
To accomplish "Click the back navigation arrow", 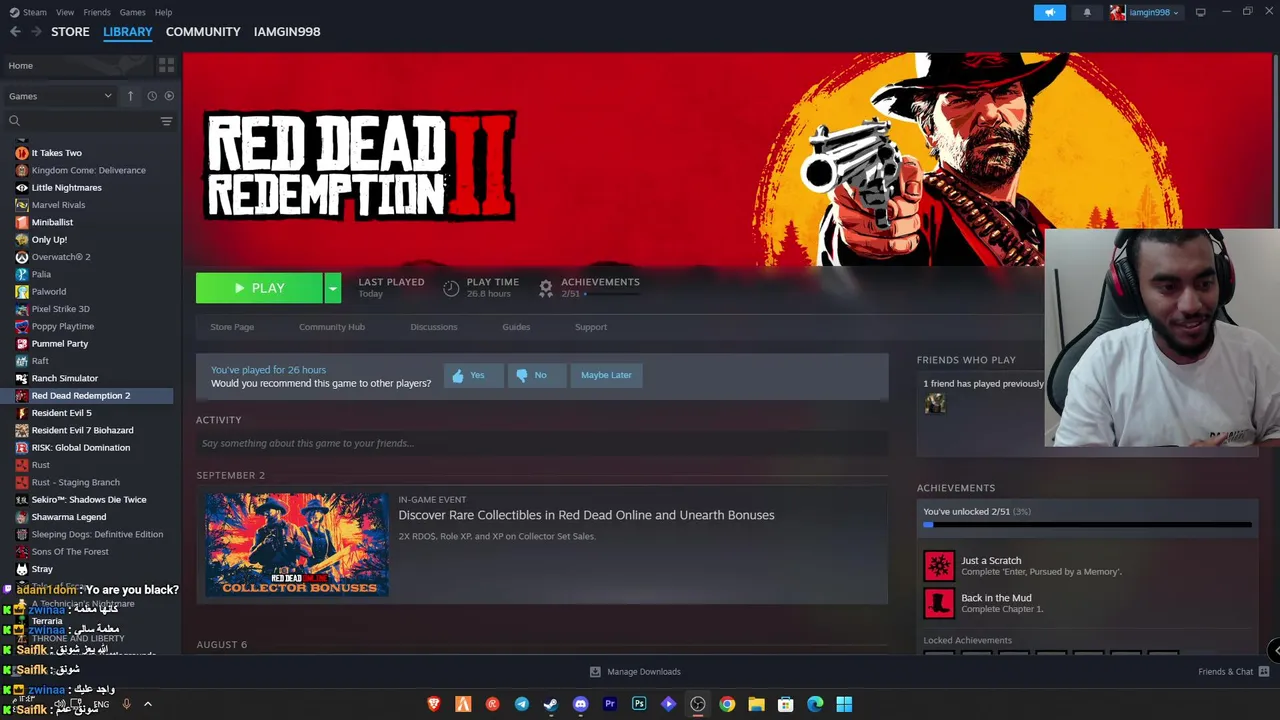I will click(x=15, y=32).
